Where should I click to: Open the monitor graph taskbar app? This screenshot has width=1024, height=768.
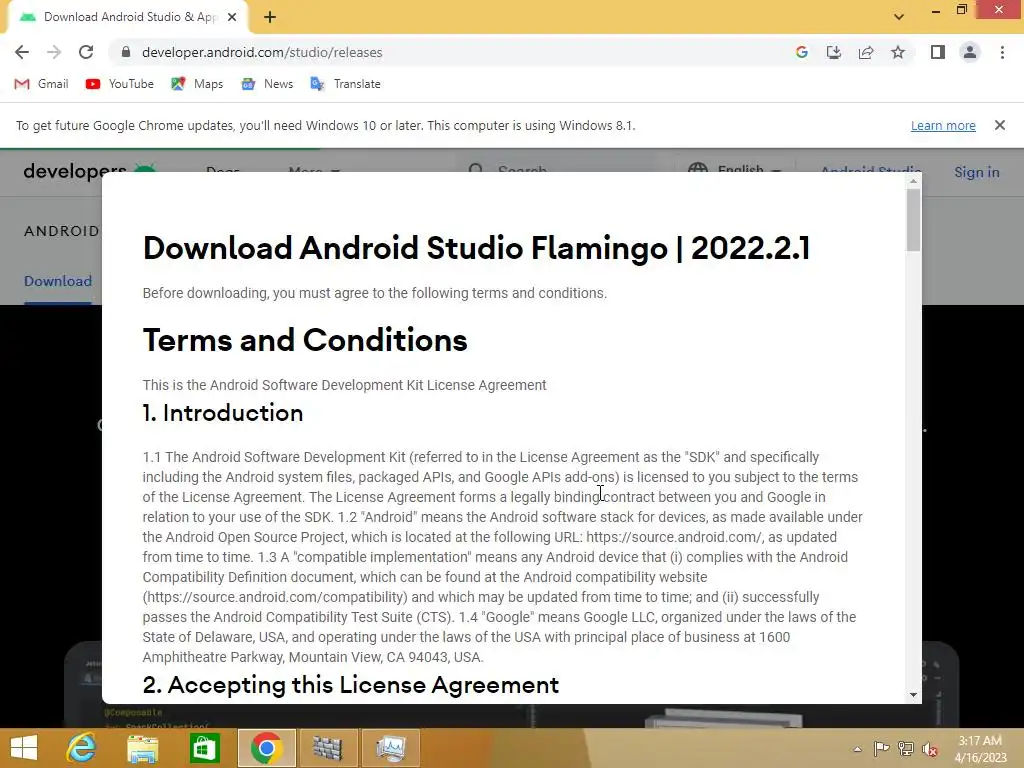click(390, 748)
